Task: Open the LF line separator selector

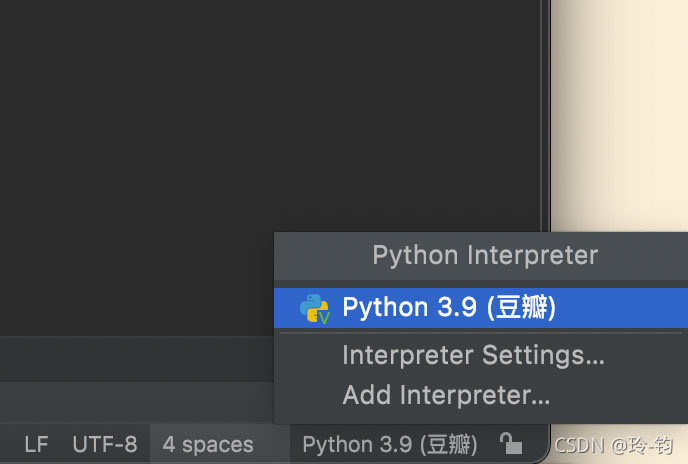Action: pos(36,444)
